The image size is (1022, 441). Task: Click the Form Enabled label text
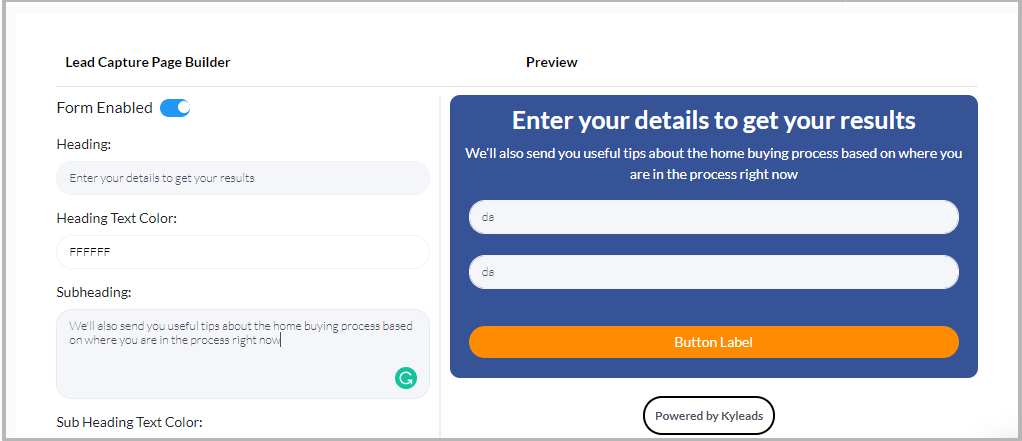(x=105, y=108)
